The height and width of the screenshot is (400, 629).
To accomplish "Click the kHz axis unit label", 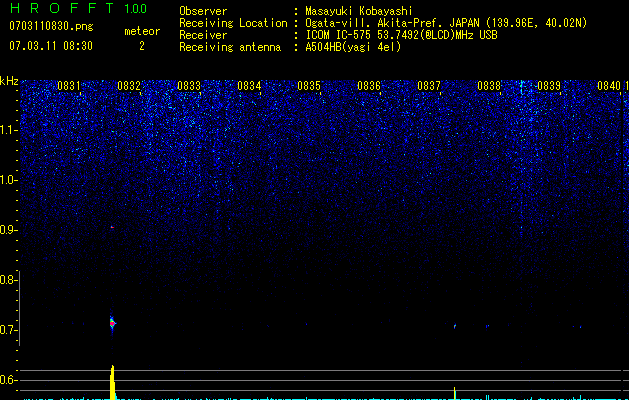I will pos(9,81).
